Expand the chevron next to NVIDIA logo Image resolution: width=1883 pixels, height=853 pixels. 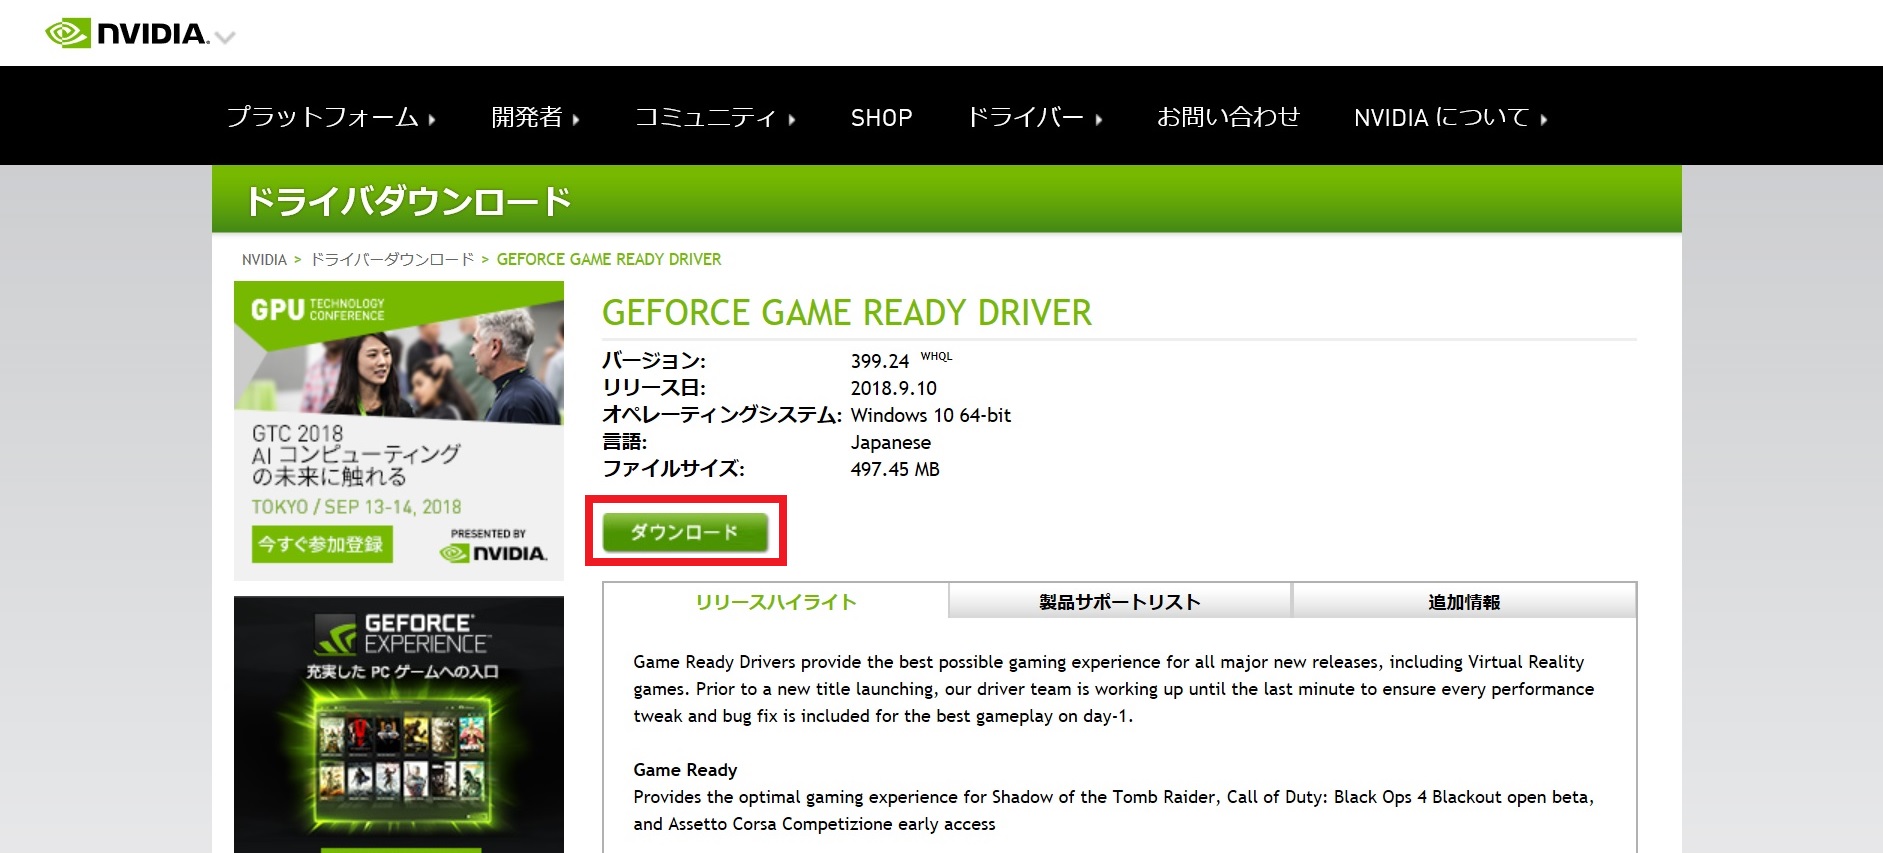pos(226,38)
